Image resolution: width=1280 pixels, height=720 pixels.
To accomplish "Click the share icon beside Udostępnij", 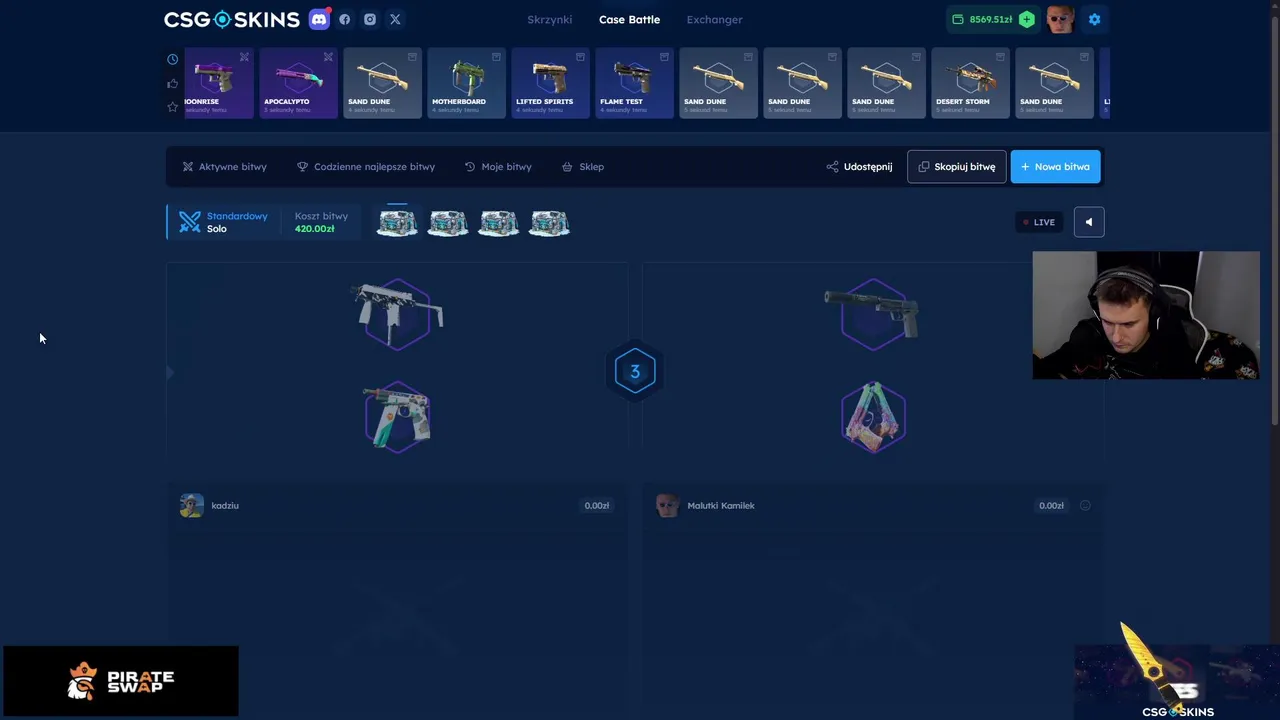I will 832,167.
